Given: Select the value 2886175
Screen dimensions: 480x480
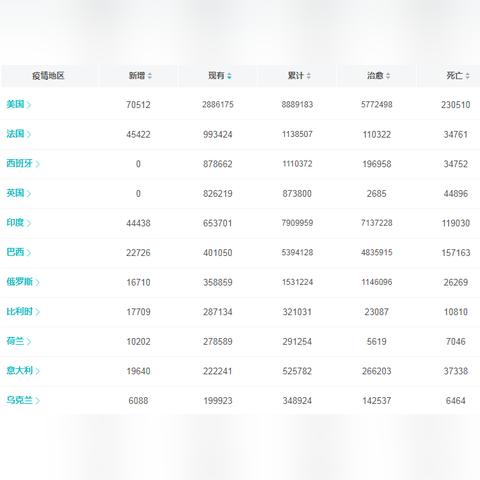Looking at the screenshot, I should tap(218, 105).
